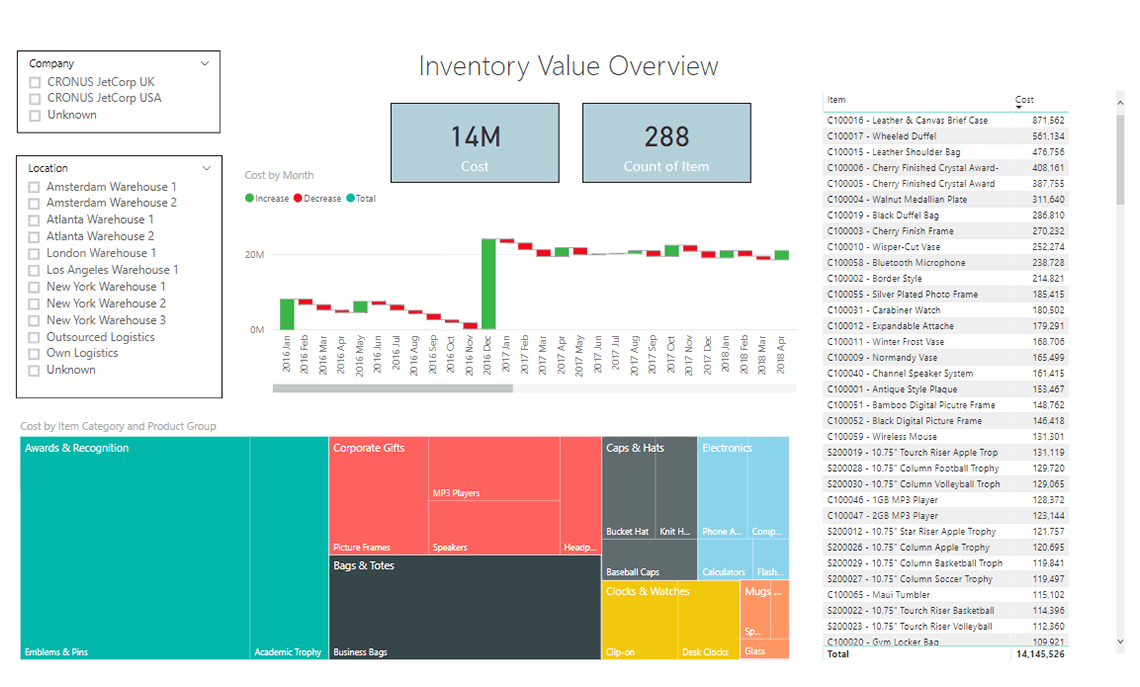Toggle Atlanta Warehouse 1 checkbox
The image size is (1140, 687).
[33, 220]
